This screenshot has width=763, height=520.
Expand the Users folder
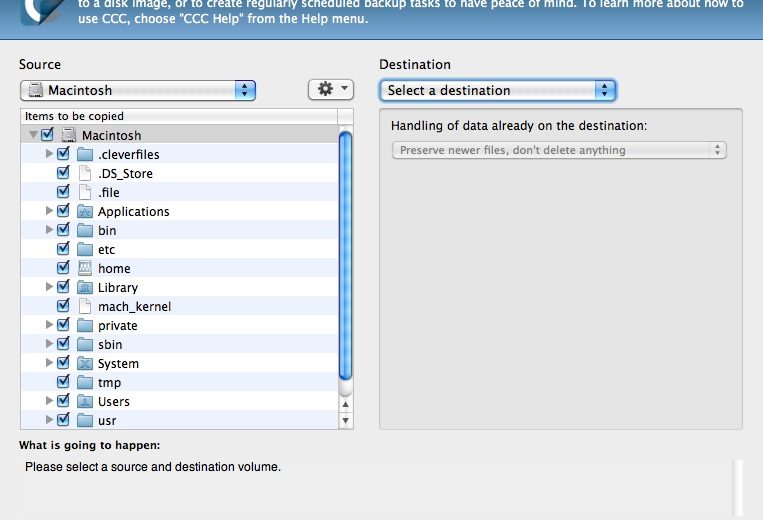49,400
